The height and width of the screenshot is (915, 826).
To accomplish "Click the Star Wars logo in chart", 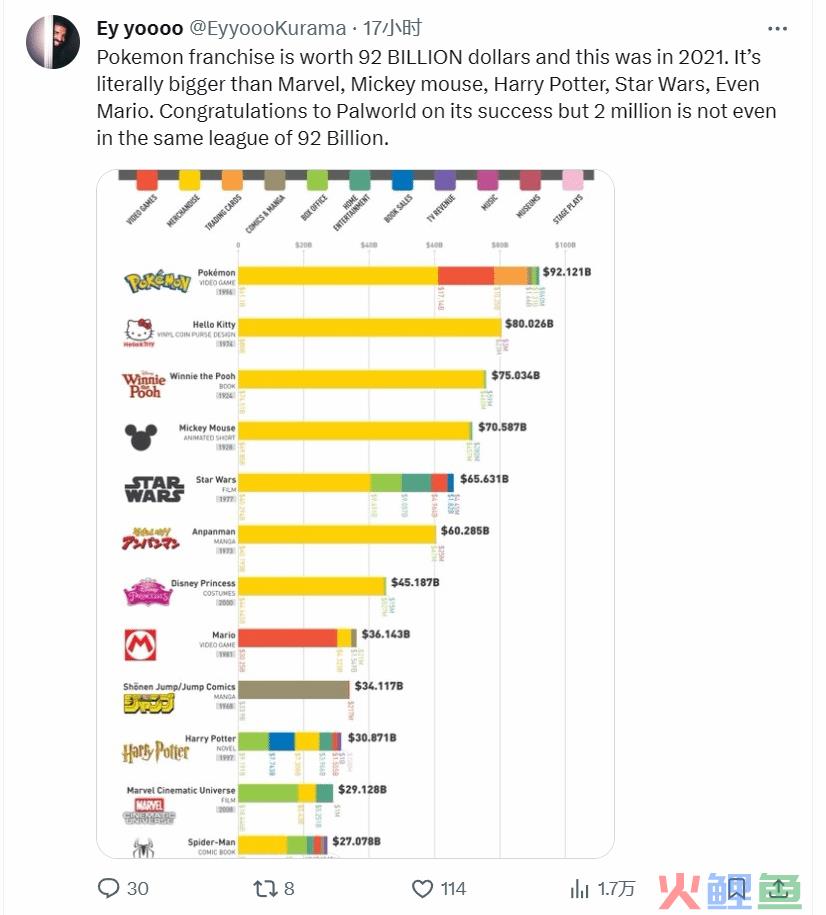I will click(x=154, y=489).
